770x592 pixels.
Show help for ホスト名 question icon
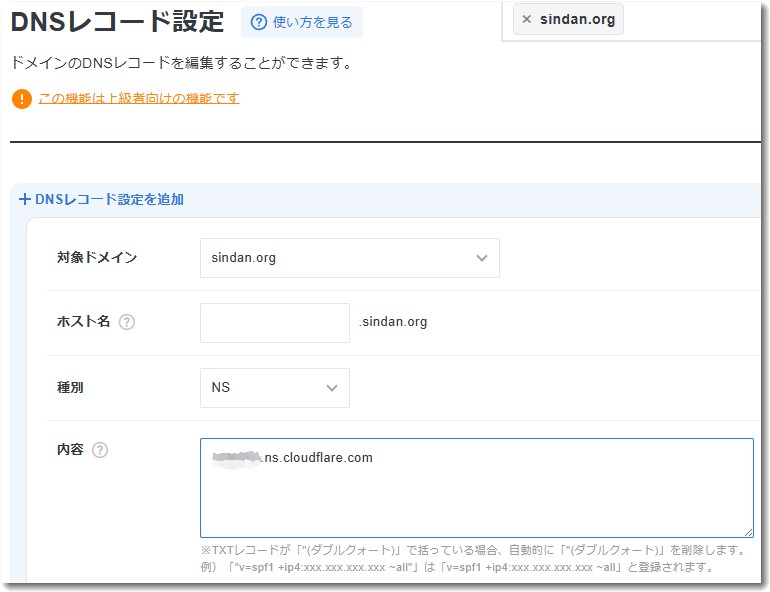(127, 322)
